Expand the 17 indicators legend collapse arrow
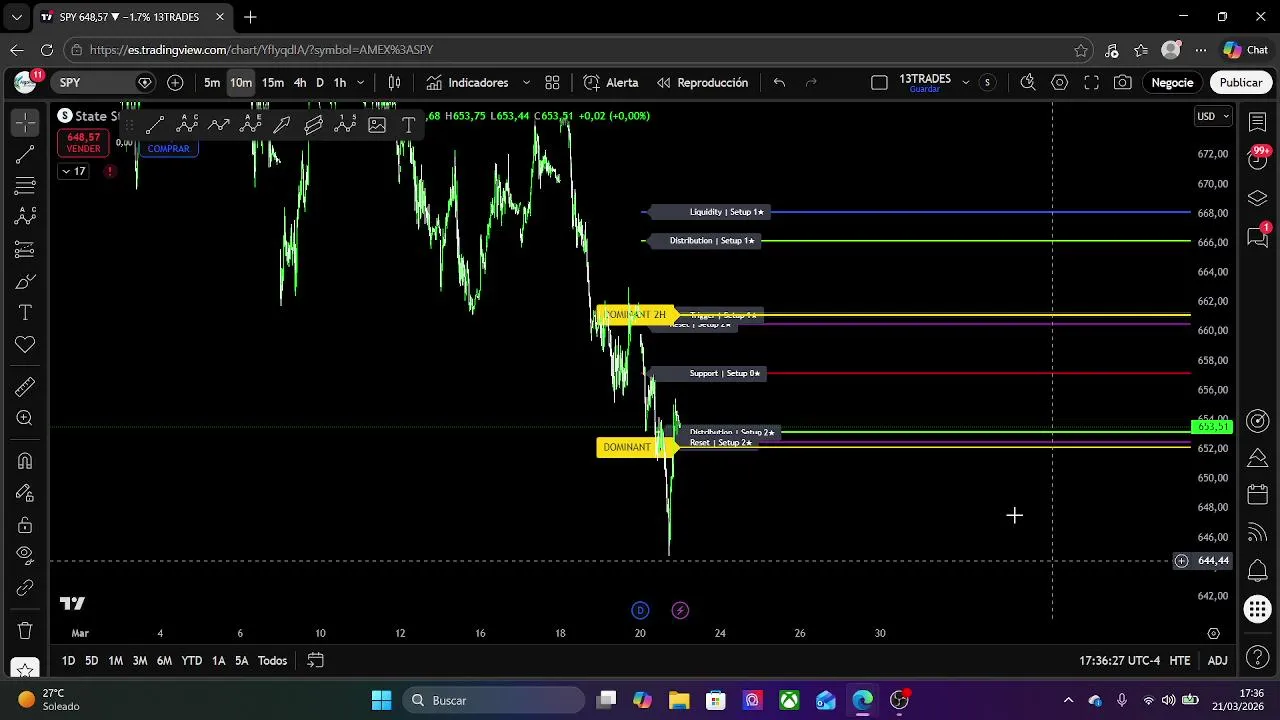Image resolution: width=1280 pixels, height=720 pixels. coord(73,171)
